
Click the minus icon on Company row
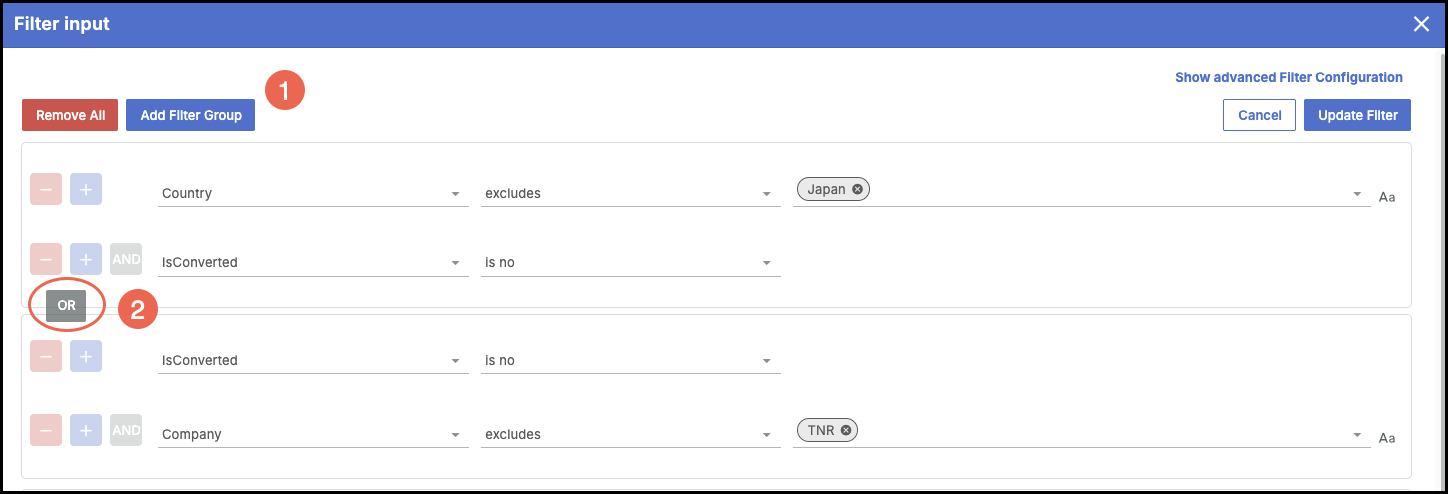coord(46,430)
